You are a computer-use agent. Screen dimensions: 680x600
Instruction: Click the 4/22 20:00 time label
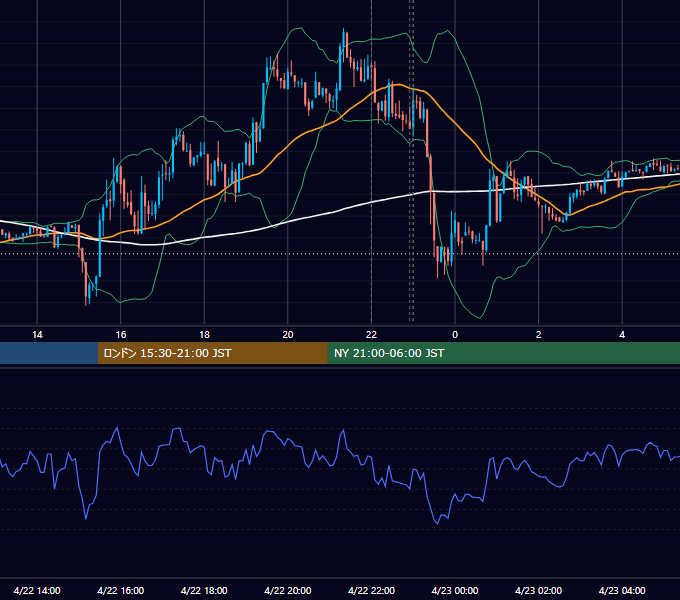tap(288, 590)
